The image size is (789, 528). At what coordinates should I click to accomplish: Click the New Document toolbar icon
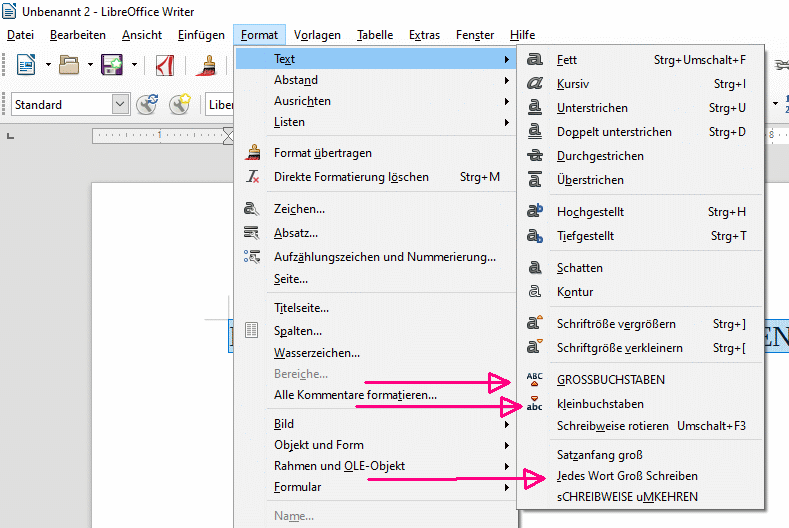[x=26, y=64]
